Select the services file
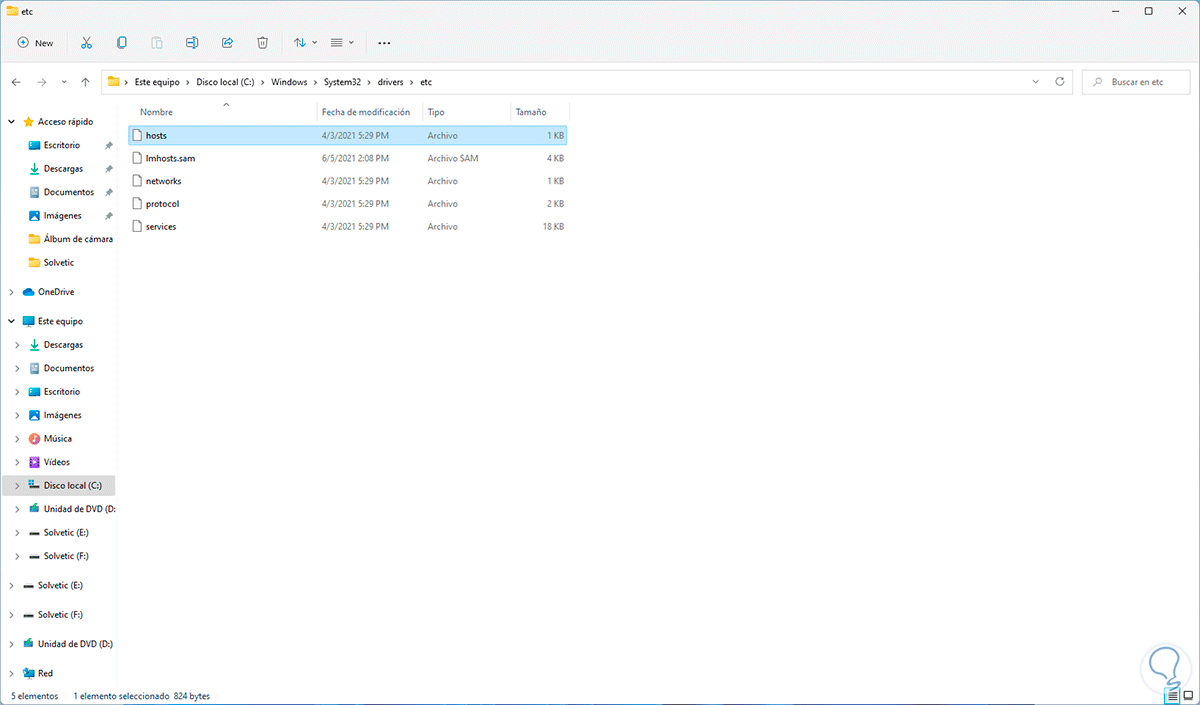Screen dimensions: 1200x705 point(348,227)
